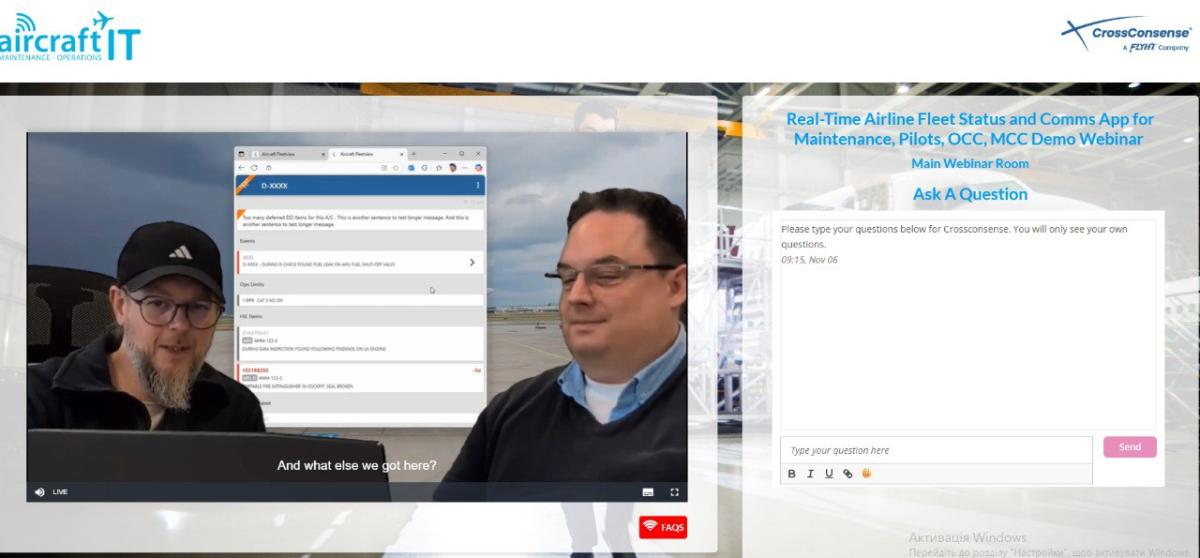This screenshot has width=1200, height=558.
Task: Mute the webinar video volume
Action: [x=40, y=492]
